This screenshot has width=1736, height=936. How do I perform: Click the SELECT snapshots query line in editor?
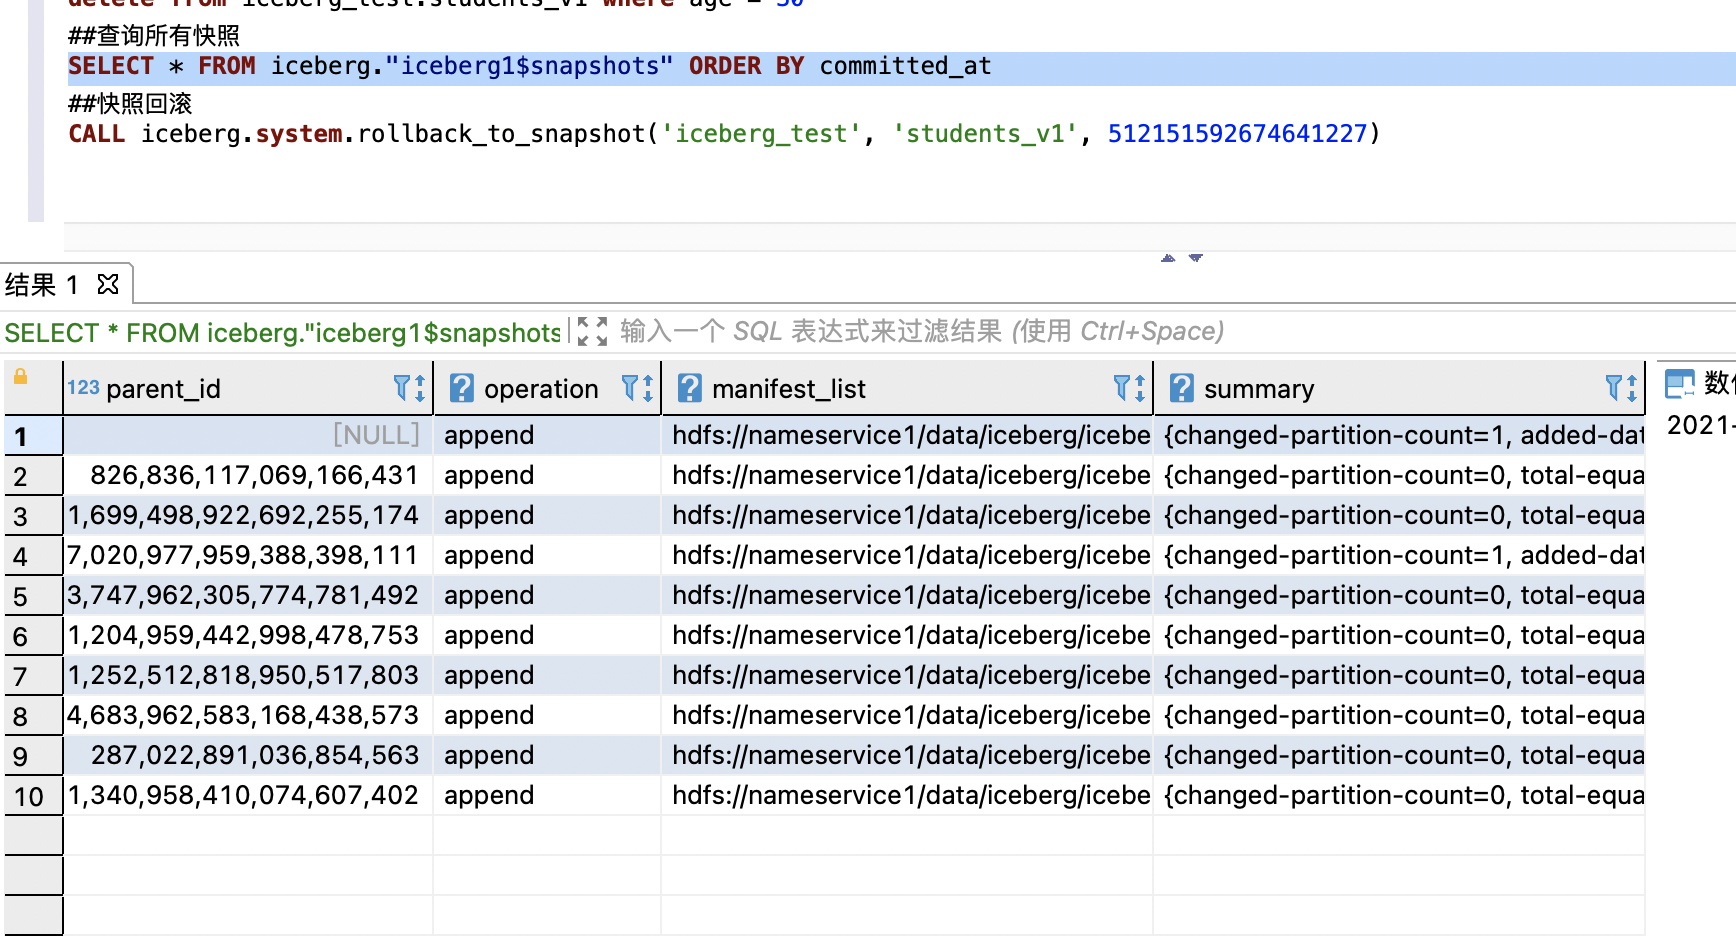(x=530, y=67)
